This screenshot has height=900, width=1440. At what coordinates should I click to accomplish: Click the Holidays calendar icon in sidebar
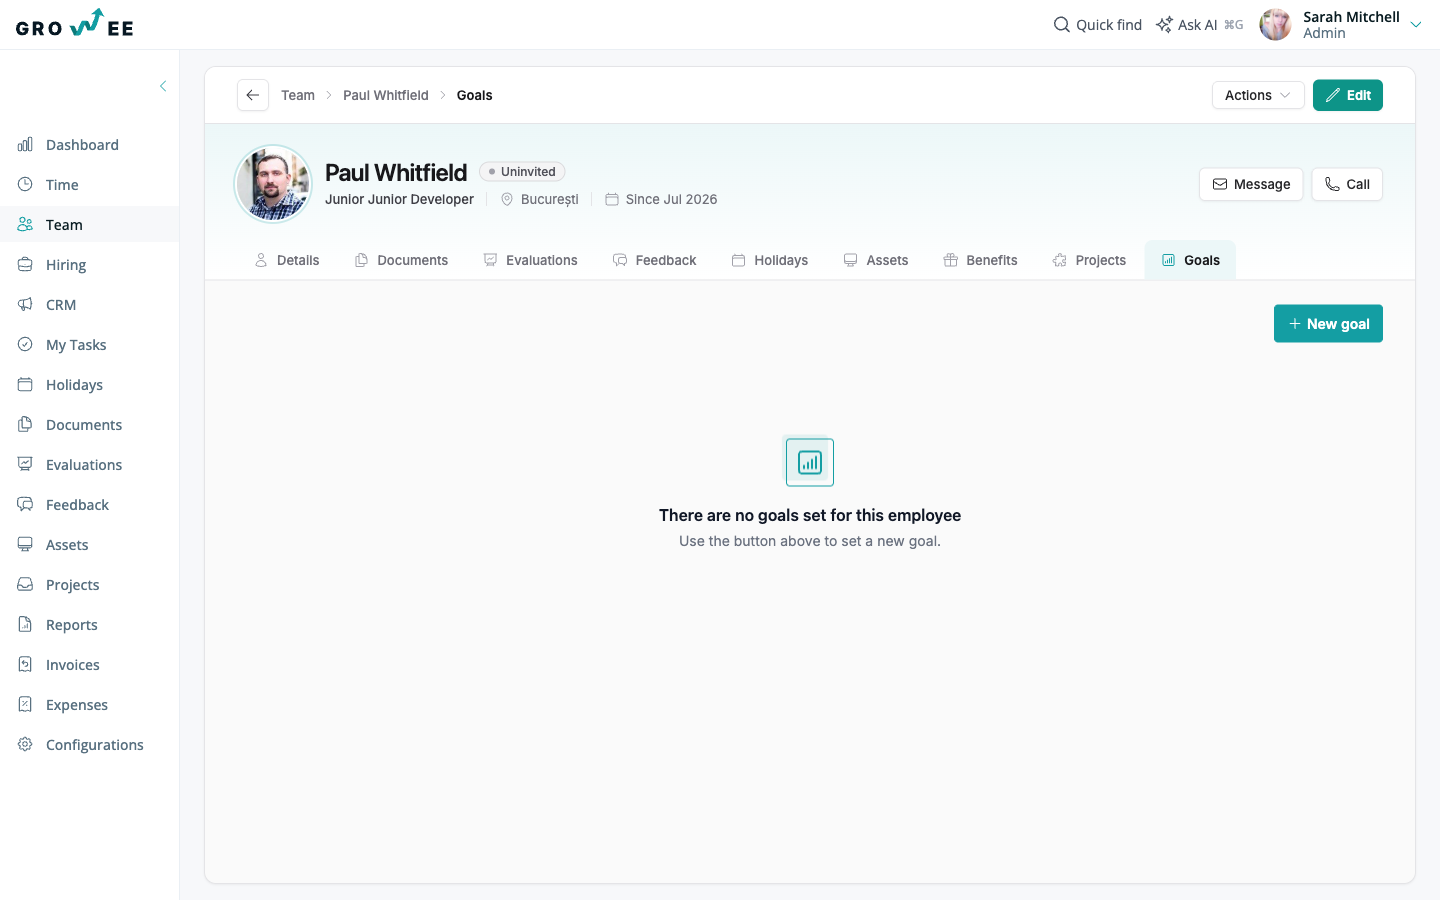click(25, 384)
